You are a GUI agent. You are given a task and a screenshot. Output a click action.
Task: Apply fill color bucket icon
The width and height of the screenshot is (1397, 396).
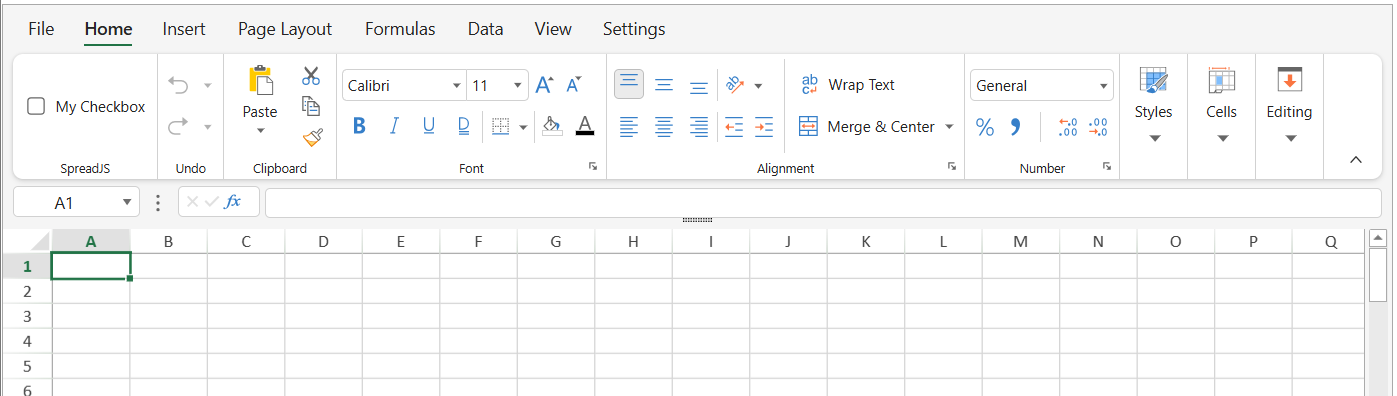(552, 126)
